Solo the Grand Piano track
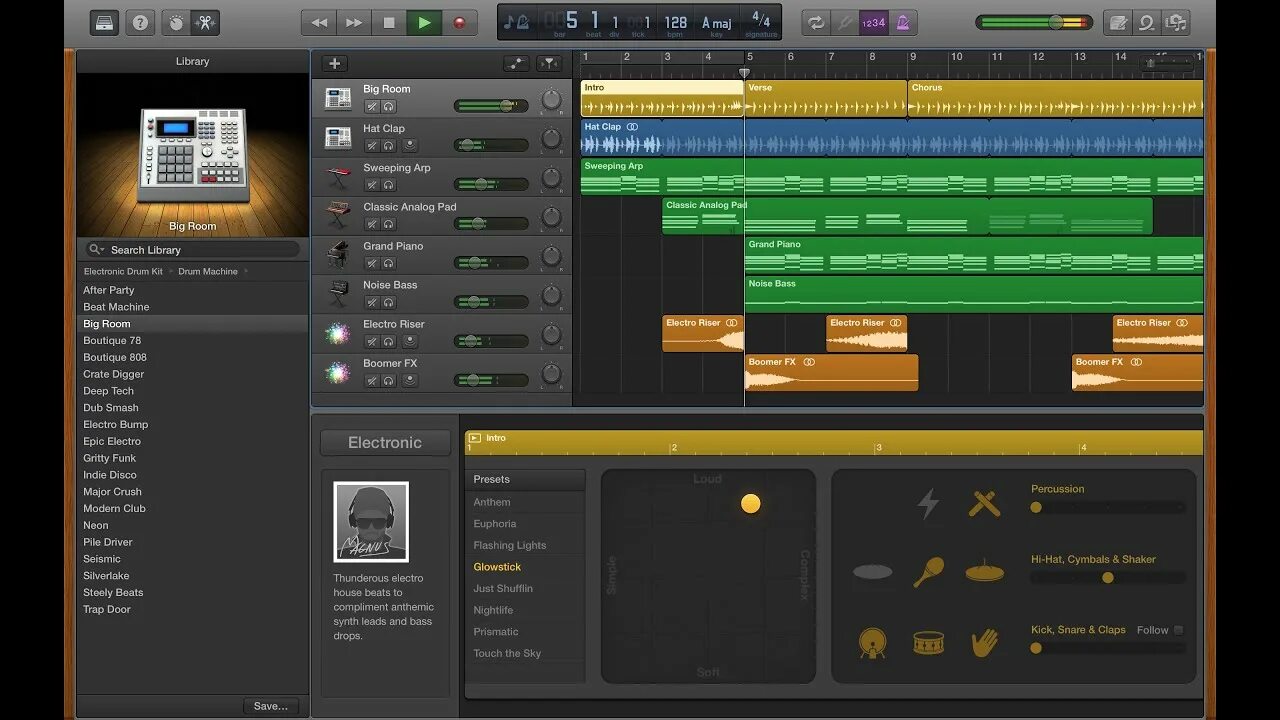The height and width of the screenshot is (720, 1280). coord(389,263)
